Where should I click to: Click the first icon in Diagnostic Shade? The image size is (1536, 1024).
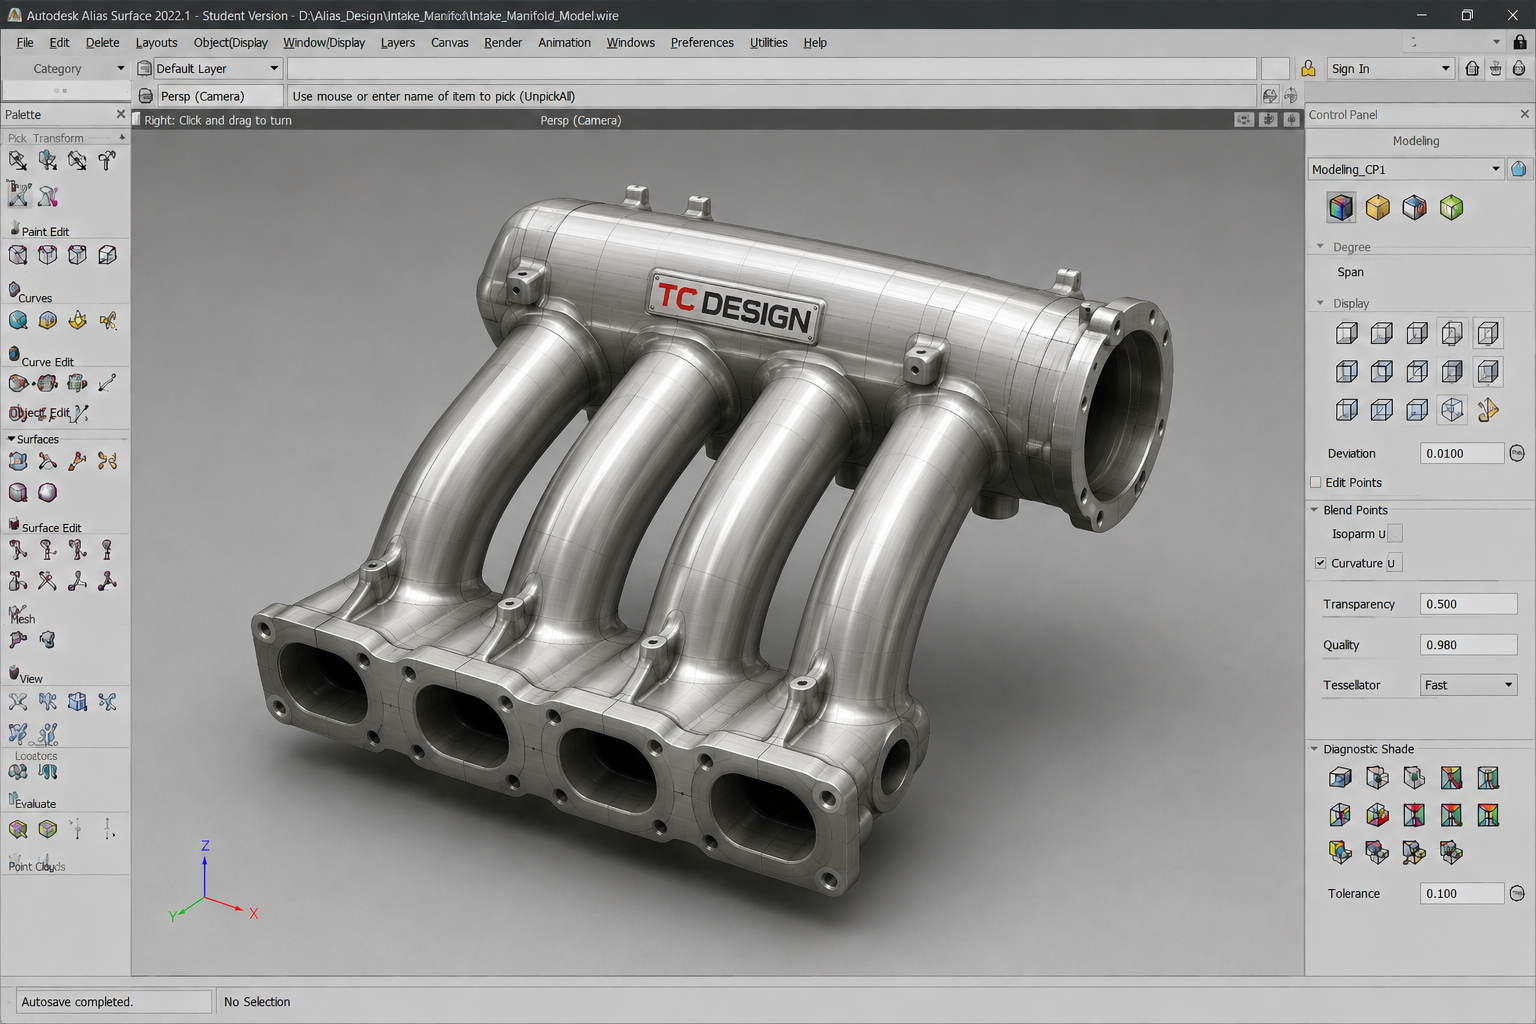click(1340, 778)
